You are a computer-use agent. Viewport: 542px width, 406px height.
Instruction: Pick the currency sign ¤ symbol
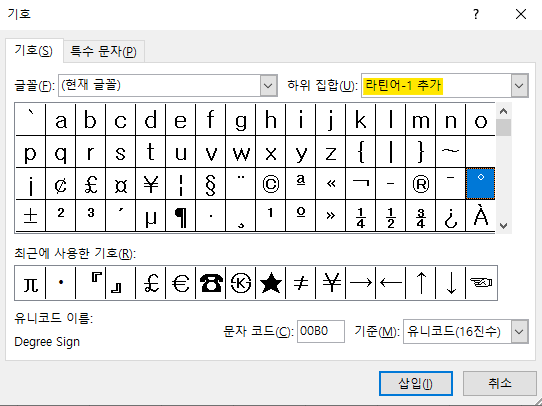tap(120, 183)
